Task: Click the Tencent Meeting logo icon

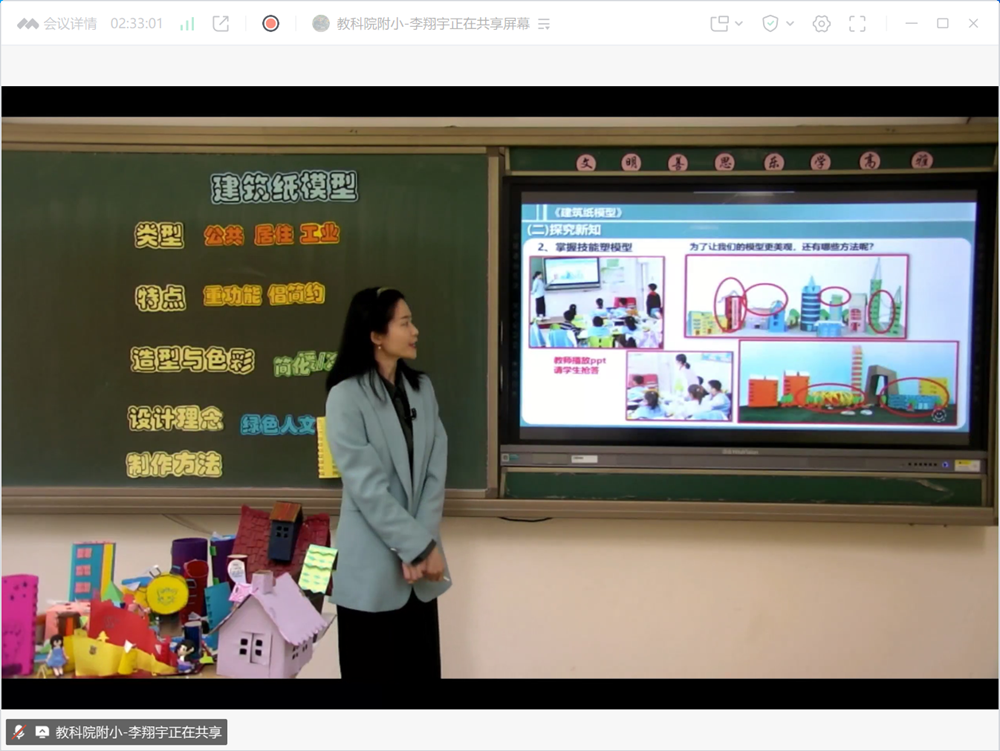Action: click(27, 24)
